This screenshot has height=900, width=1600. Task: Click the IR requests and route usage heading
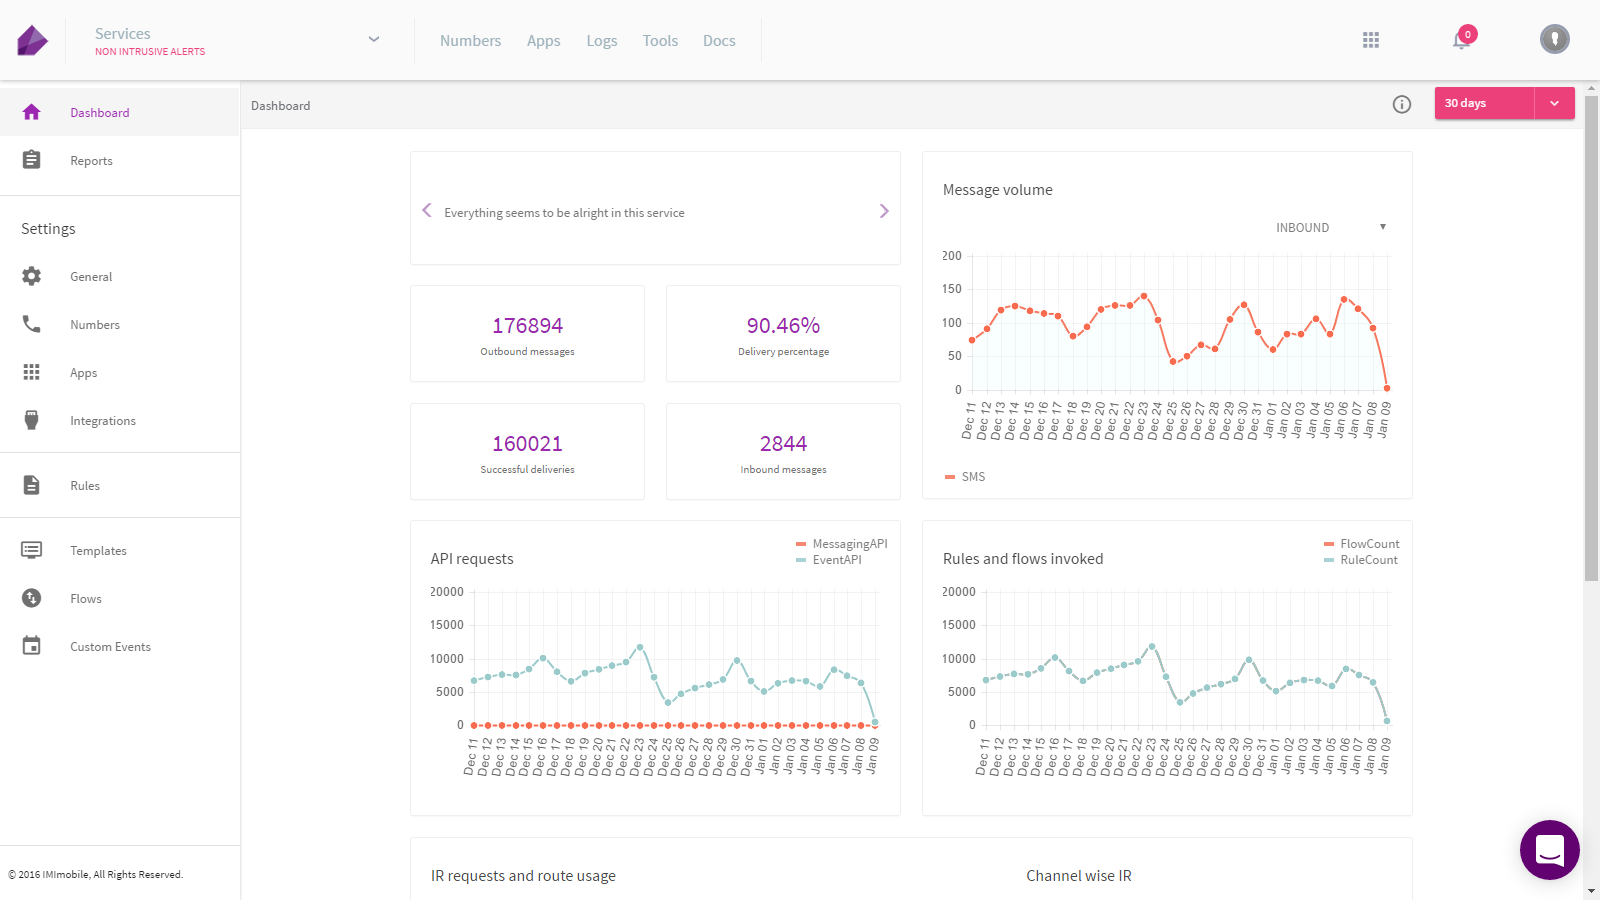pos(523,876)
